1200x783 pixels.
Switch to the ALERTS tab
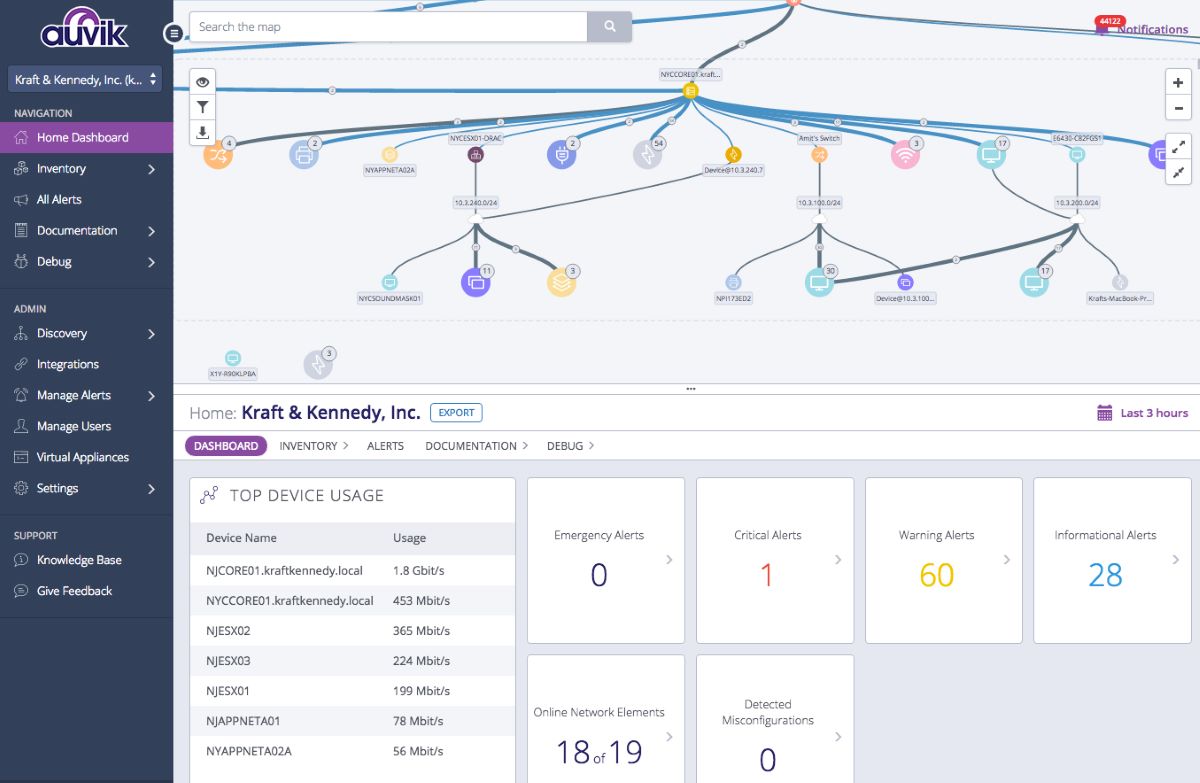[385, 446]
